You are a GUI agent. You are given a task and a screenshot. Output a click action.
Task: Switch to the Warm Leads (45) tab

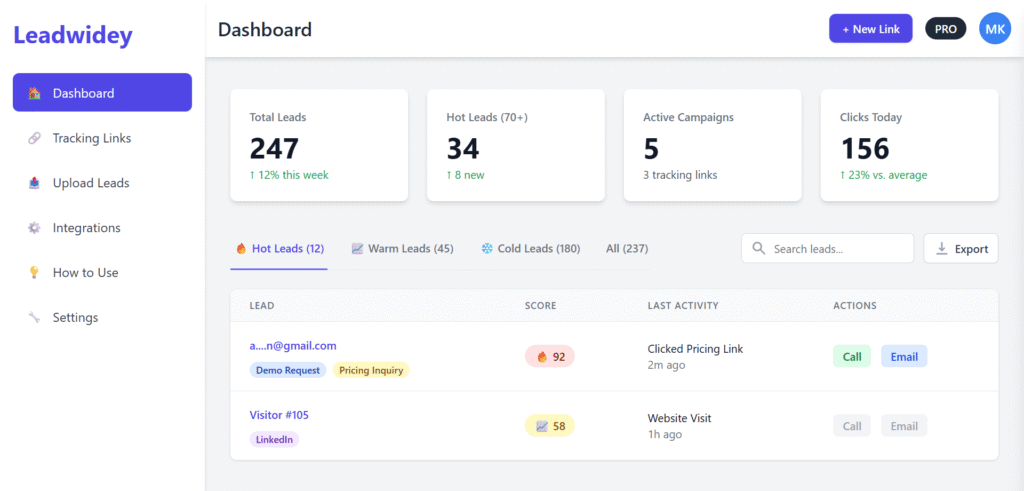(402, 249)
